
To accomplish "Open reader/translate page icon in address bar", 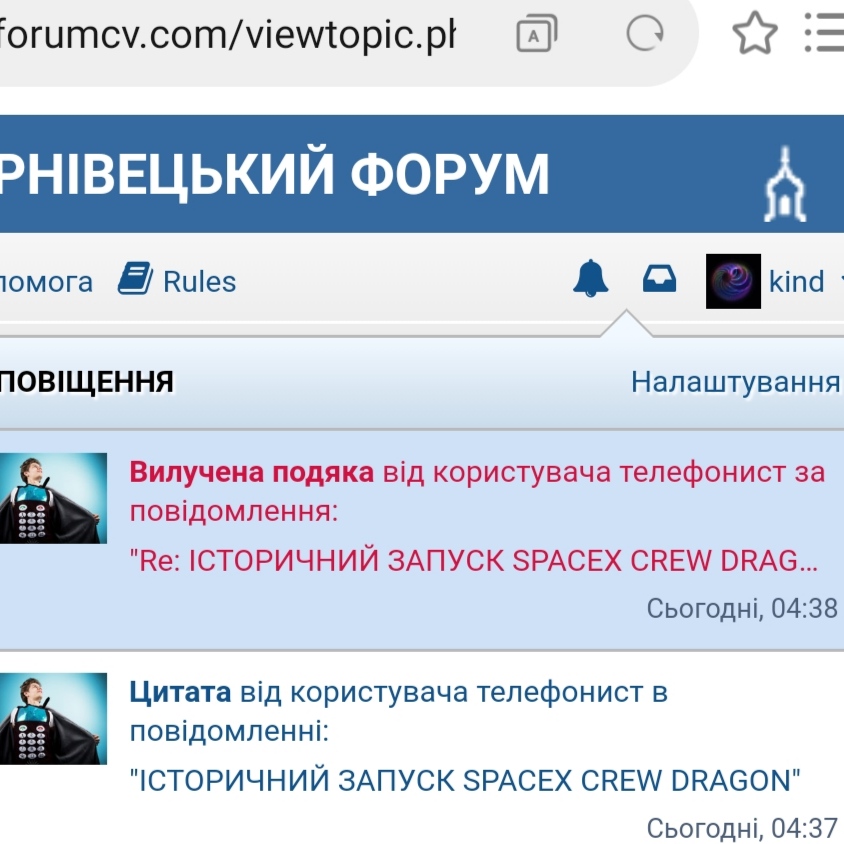I will pyautogui.click(x=536, y=36).
